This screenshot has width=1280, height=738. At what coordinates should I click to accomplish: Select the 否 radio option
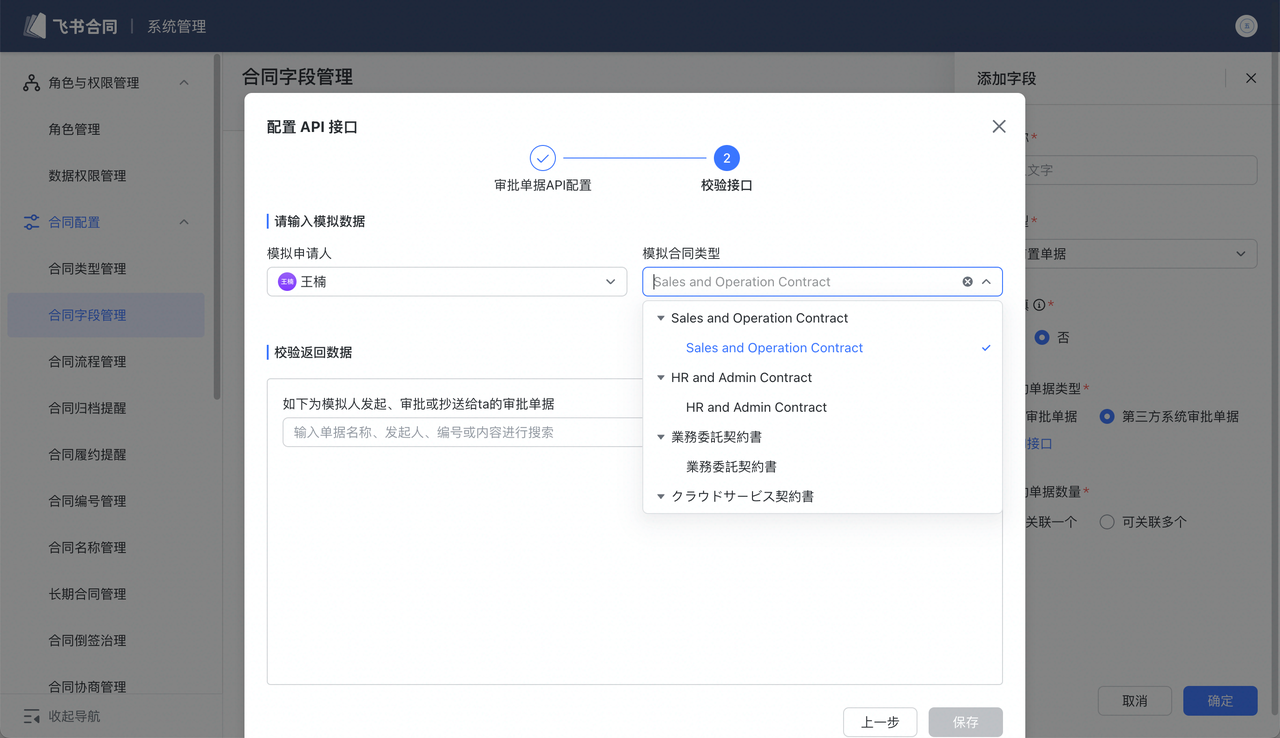pos(1042,338)
